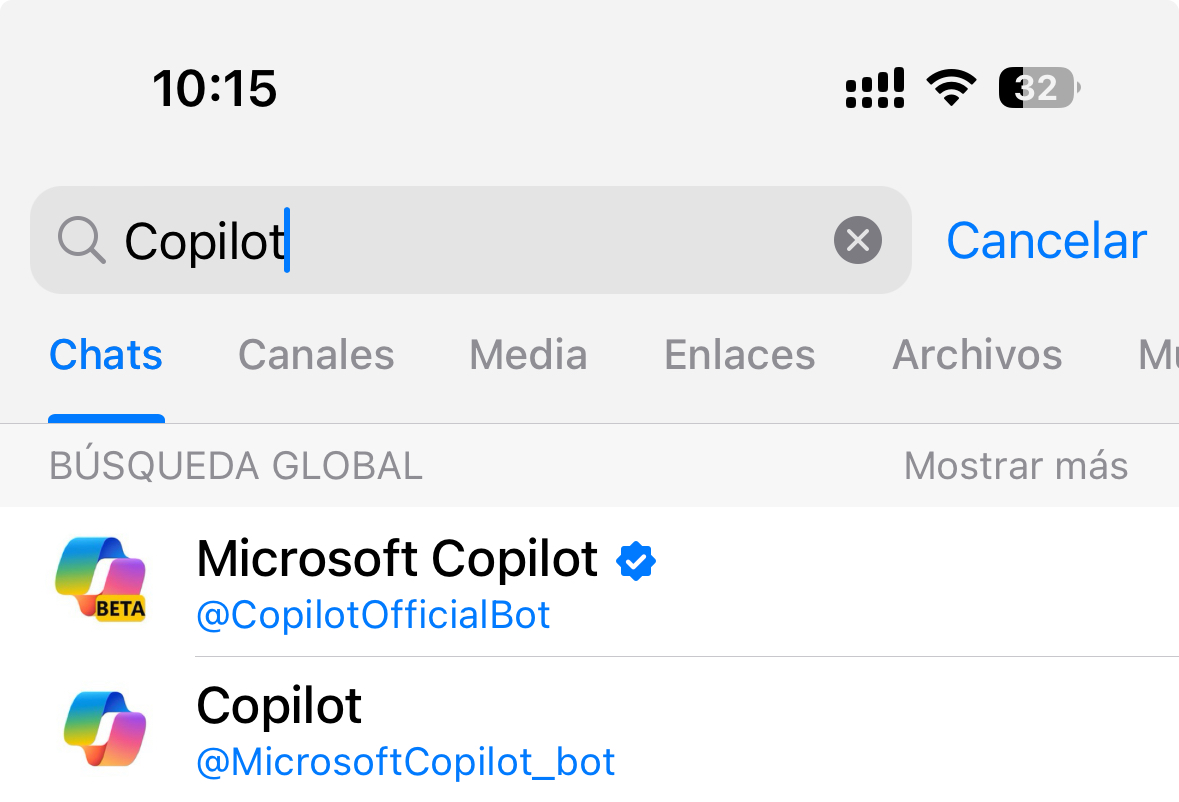Tap the magnifying glass search icon
Screen dimensions: 1179x802
click(82, 240)
